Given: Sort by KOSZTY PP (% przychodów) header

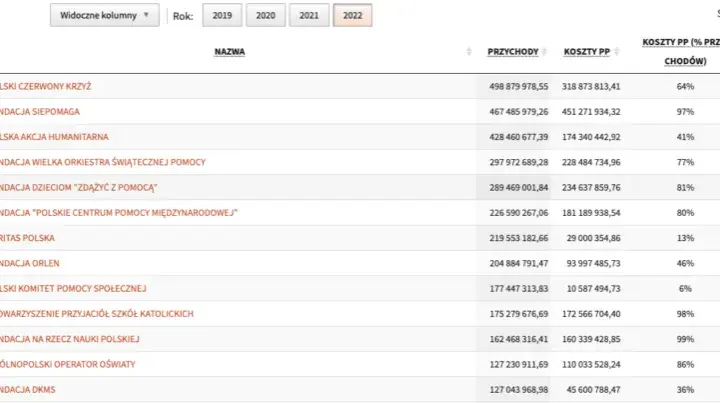Looking at the screenshot, I should (681, 51).
